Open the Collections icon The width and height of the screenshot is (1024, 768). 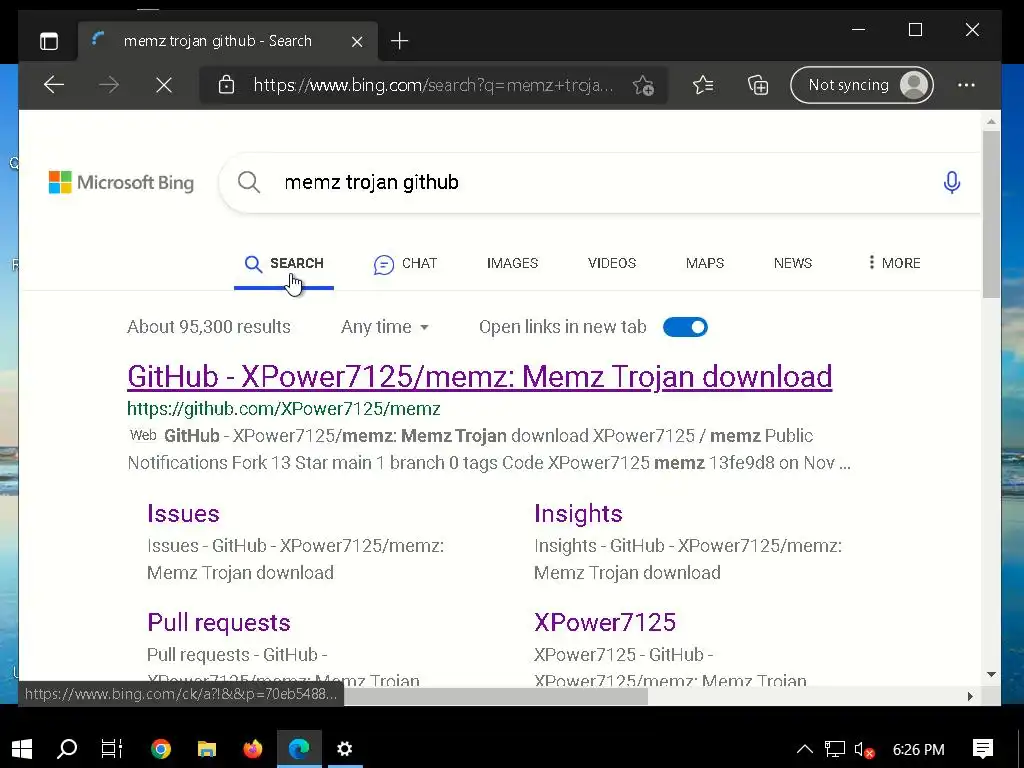point(758,85)
